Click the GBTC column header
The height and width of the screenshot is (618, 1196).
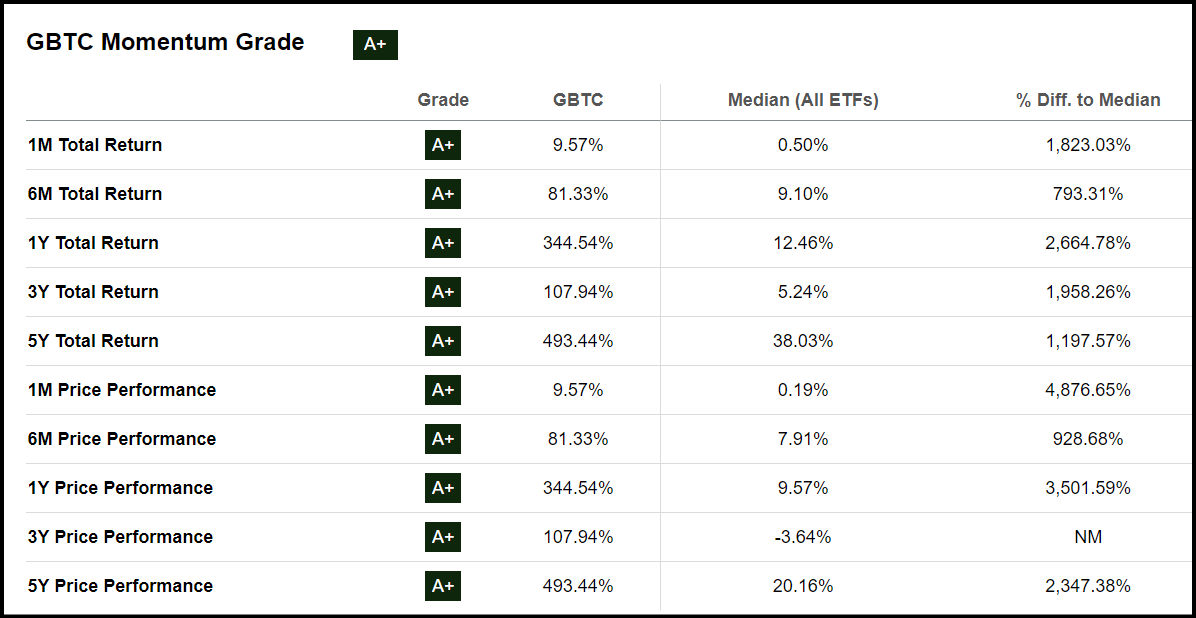point(578,100)
